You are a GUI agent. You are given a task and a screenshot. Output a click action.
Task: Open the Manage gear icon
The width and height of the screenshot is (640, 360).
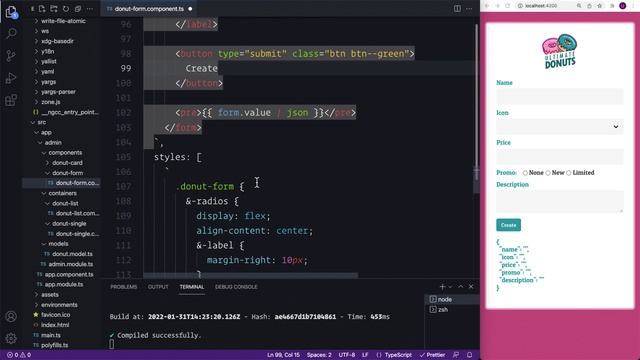[x=11, y=338]
